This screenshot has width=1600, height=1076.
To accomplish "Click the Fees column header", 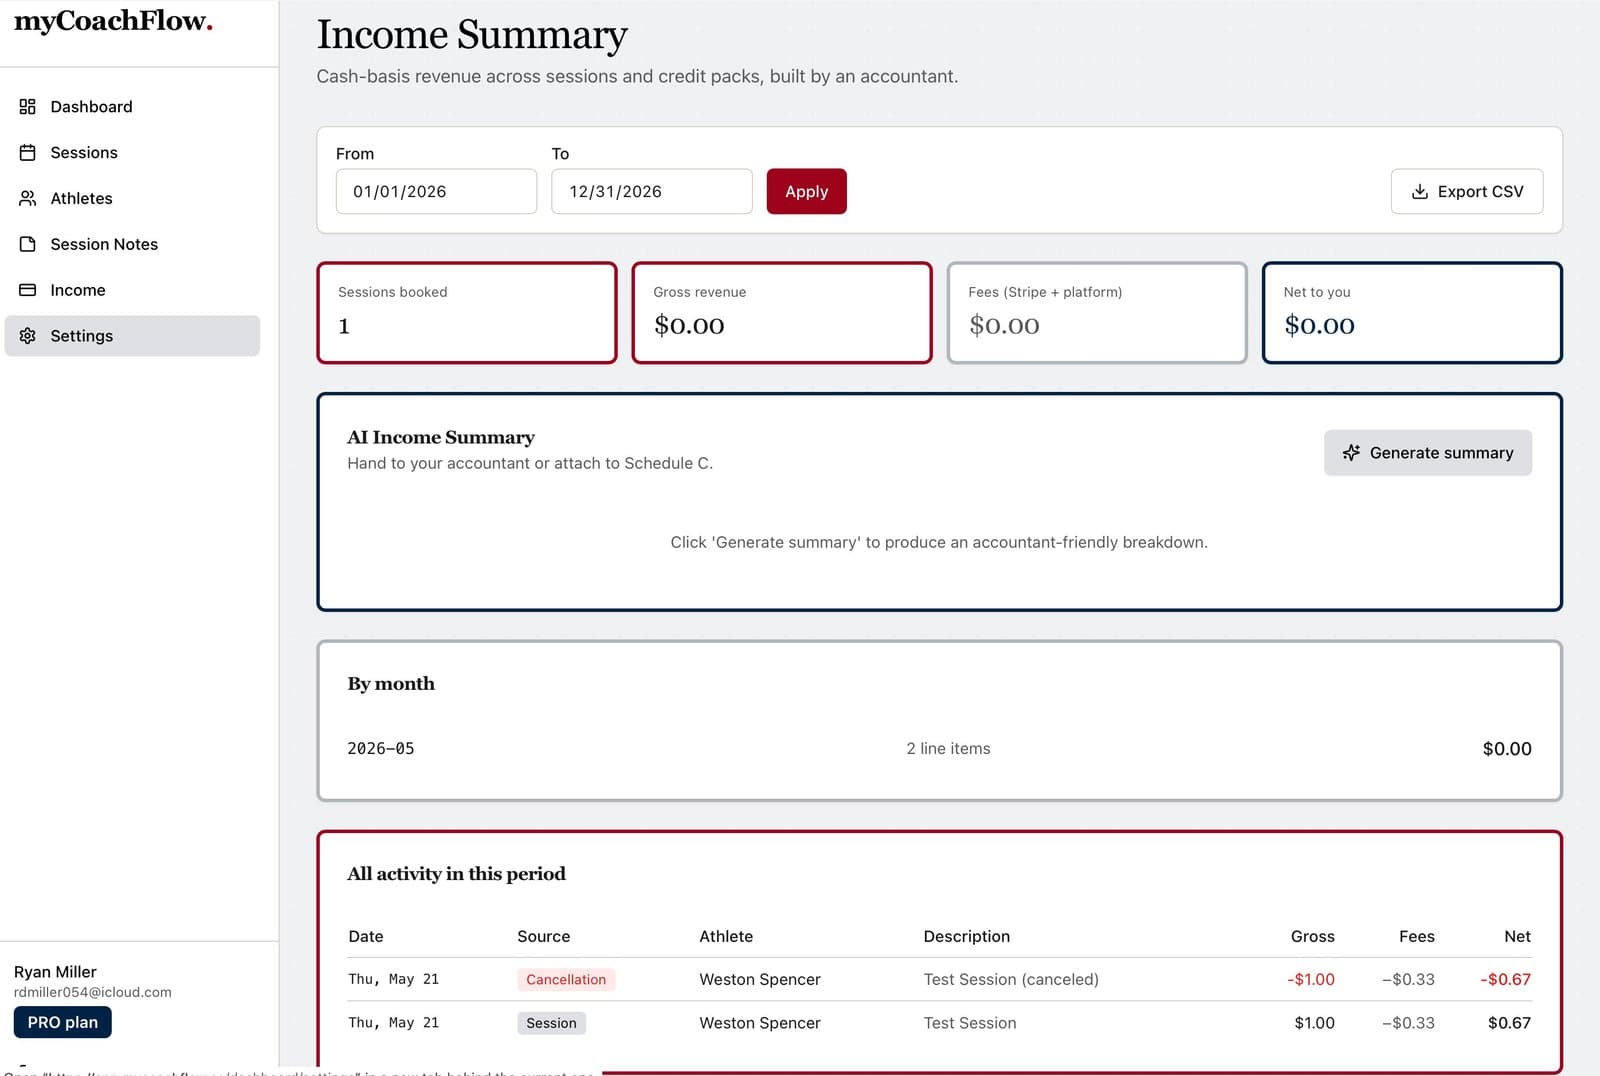I will pos(1416,937).
